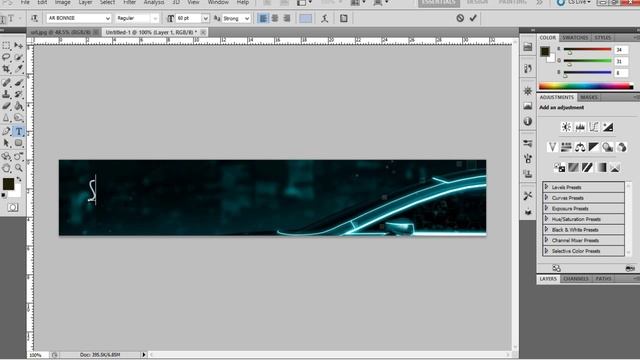
Task: Open the Layer menu
Action: [x=85, y=2]
